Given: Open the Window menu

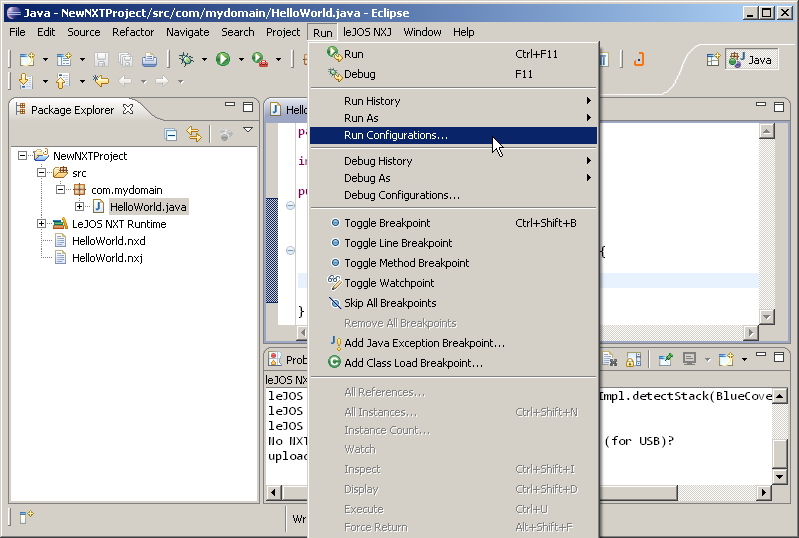Looking at the screenshot, I should tap(422, 32).
